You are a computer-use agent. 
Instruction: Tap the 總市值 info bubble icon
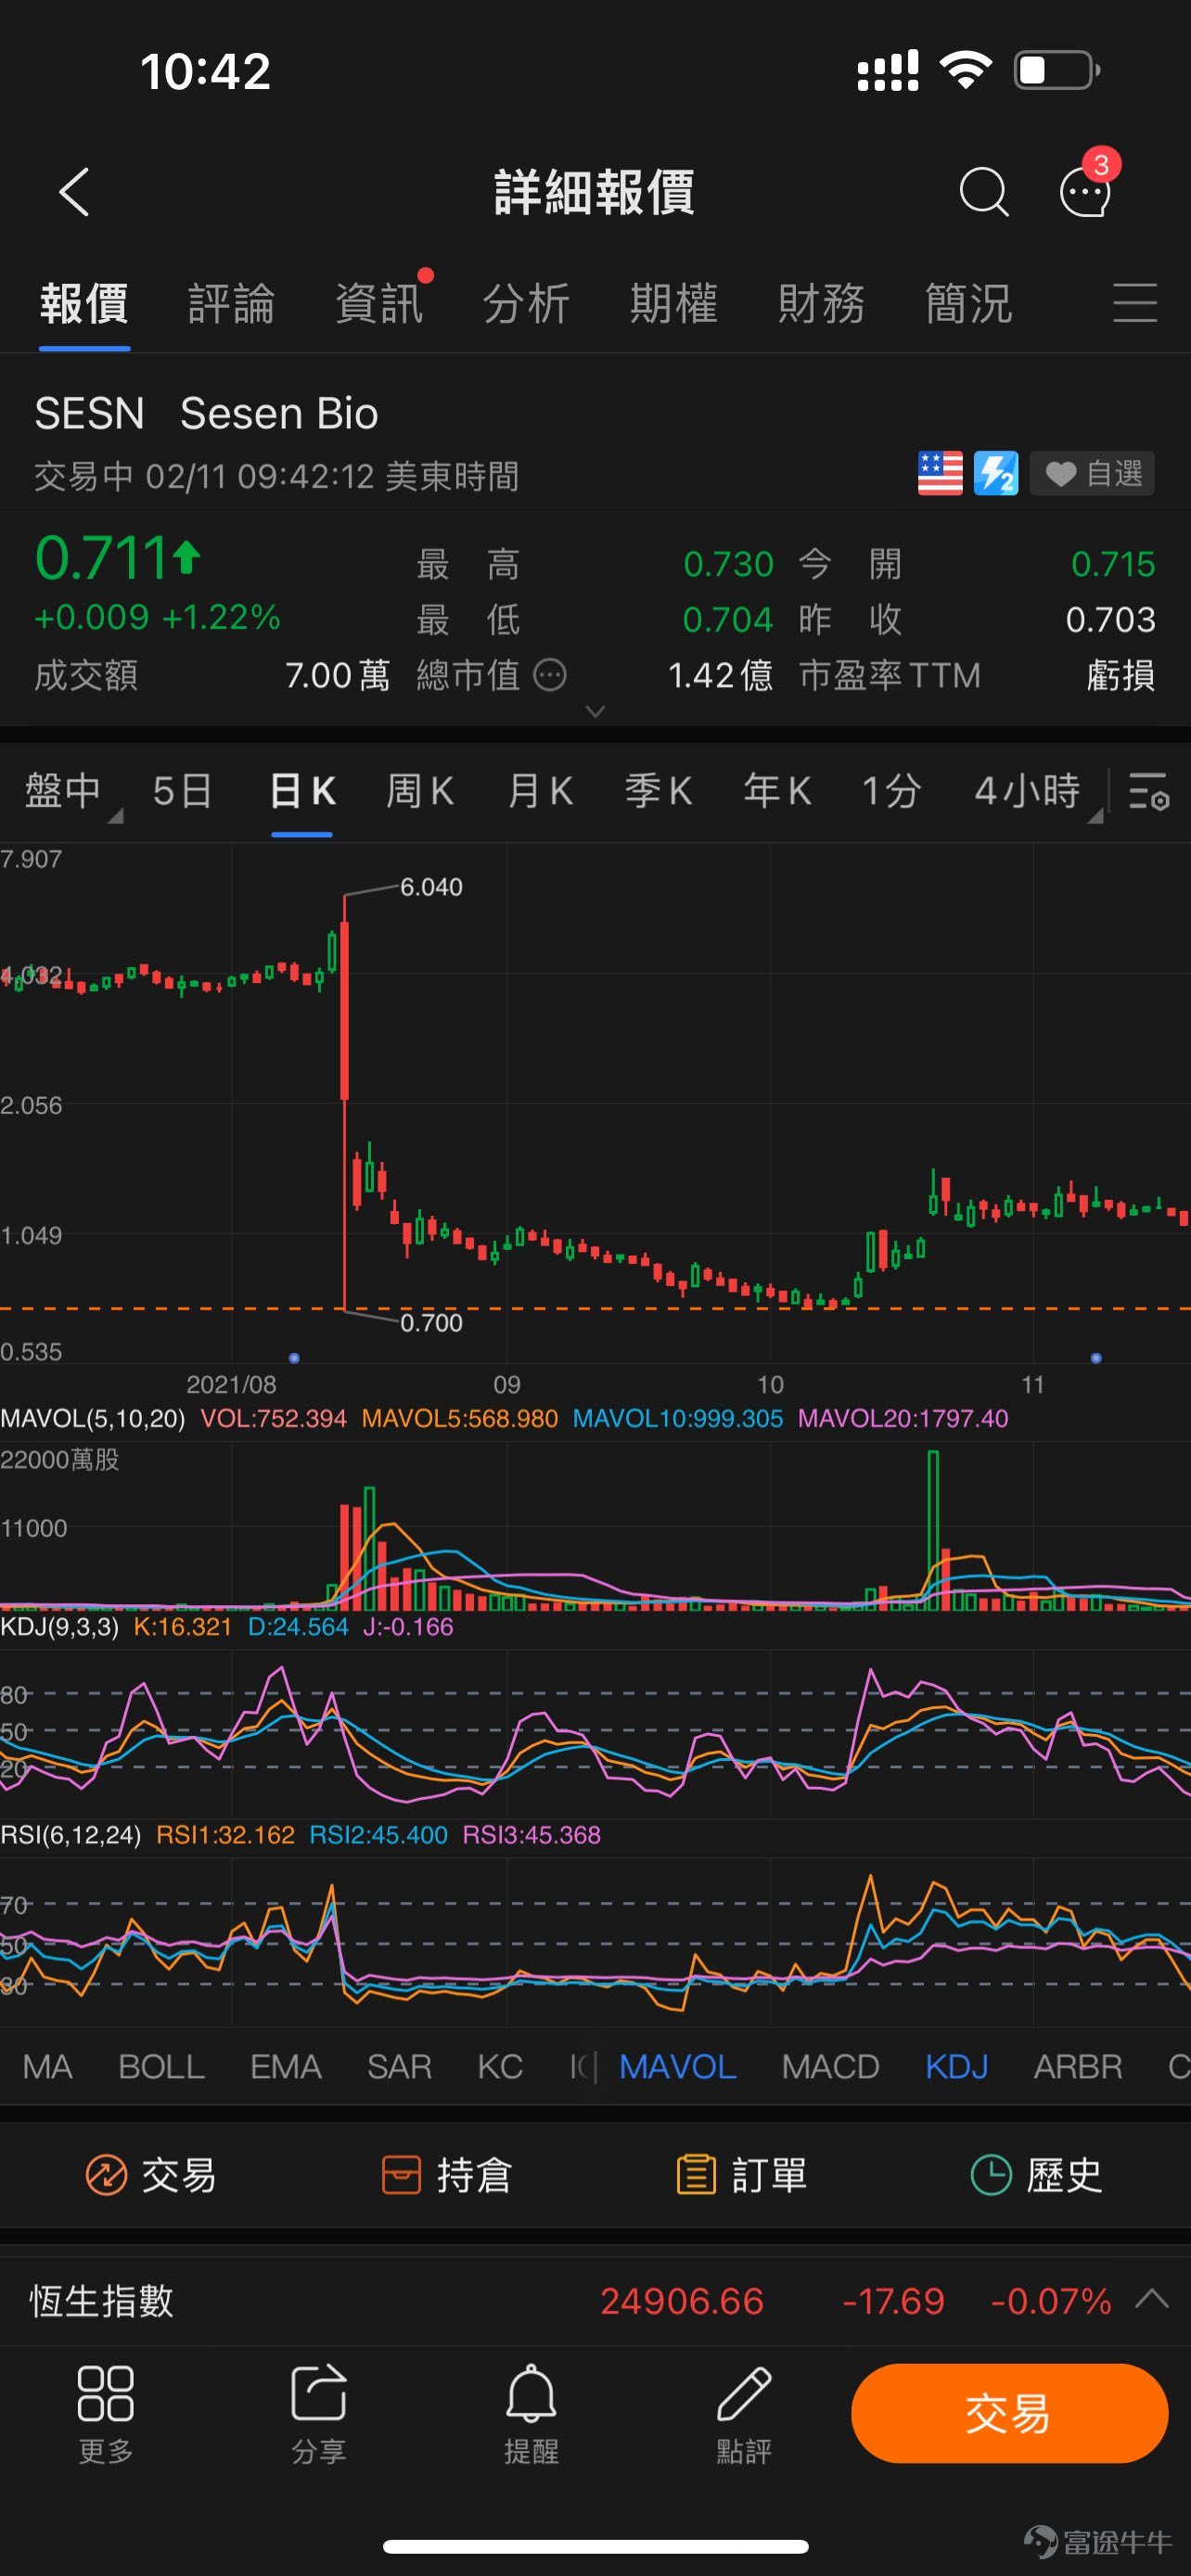click(x=550, y=676)
